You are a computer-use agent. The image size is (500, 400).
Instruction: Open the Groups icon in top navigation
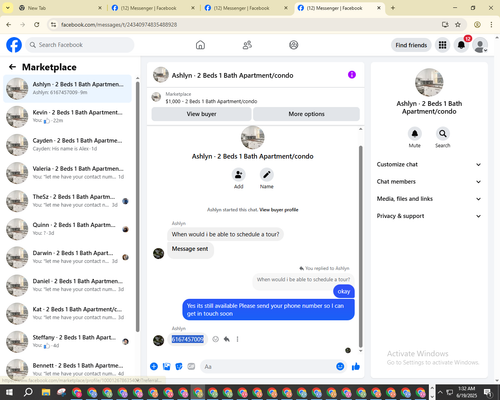click(x=294, y=45)
